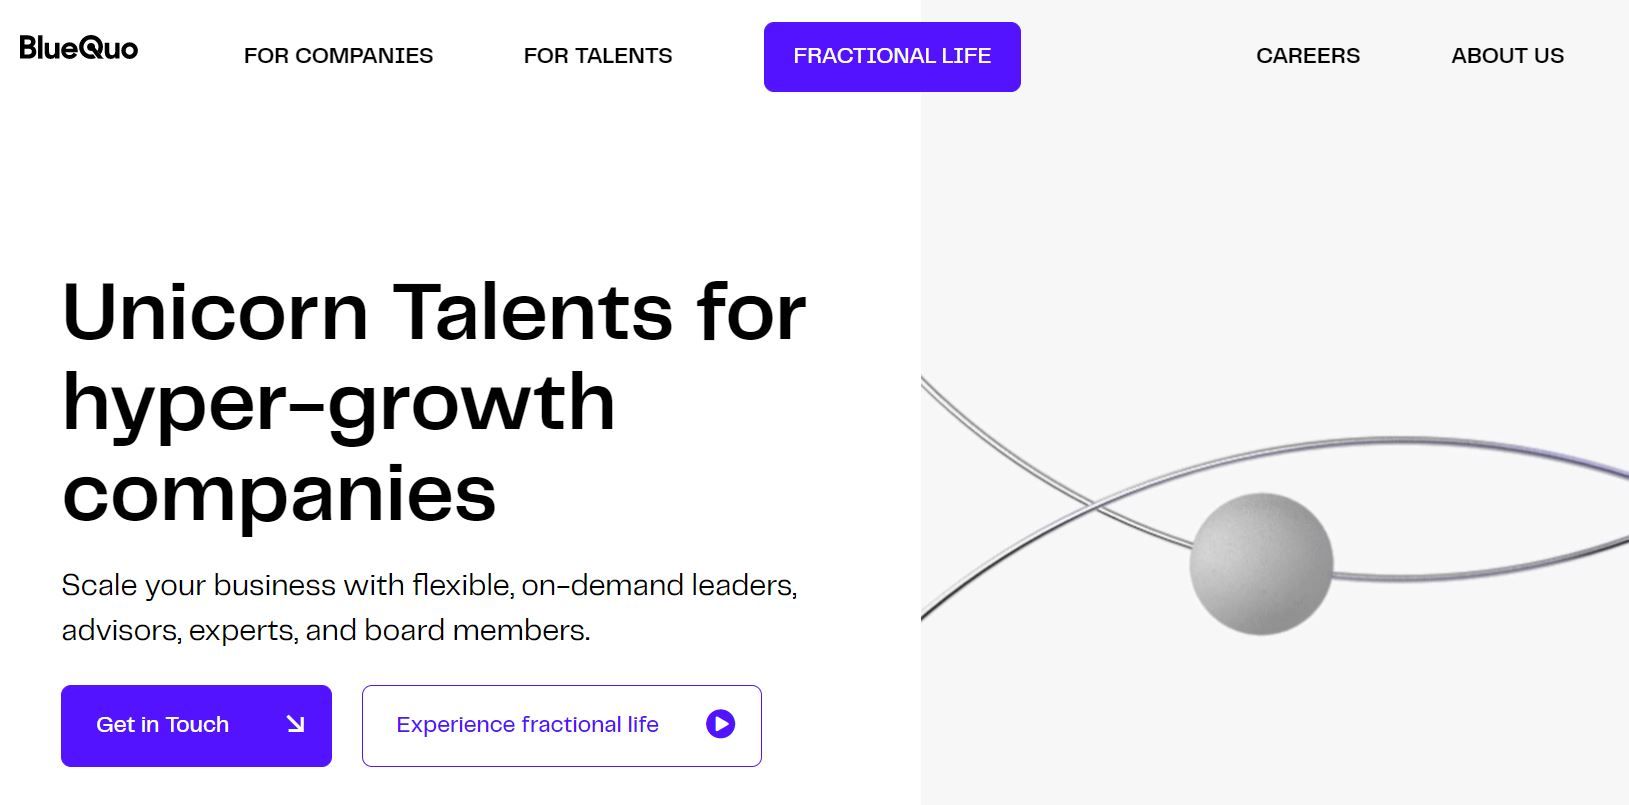Click the word Talents in the headline
Screen dimensions: 1629x805
(x=532, y=312)
